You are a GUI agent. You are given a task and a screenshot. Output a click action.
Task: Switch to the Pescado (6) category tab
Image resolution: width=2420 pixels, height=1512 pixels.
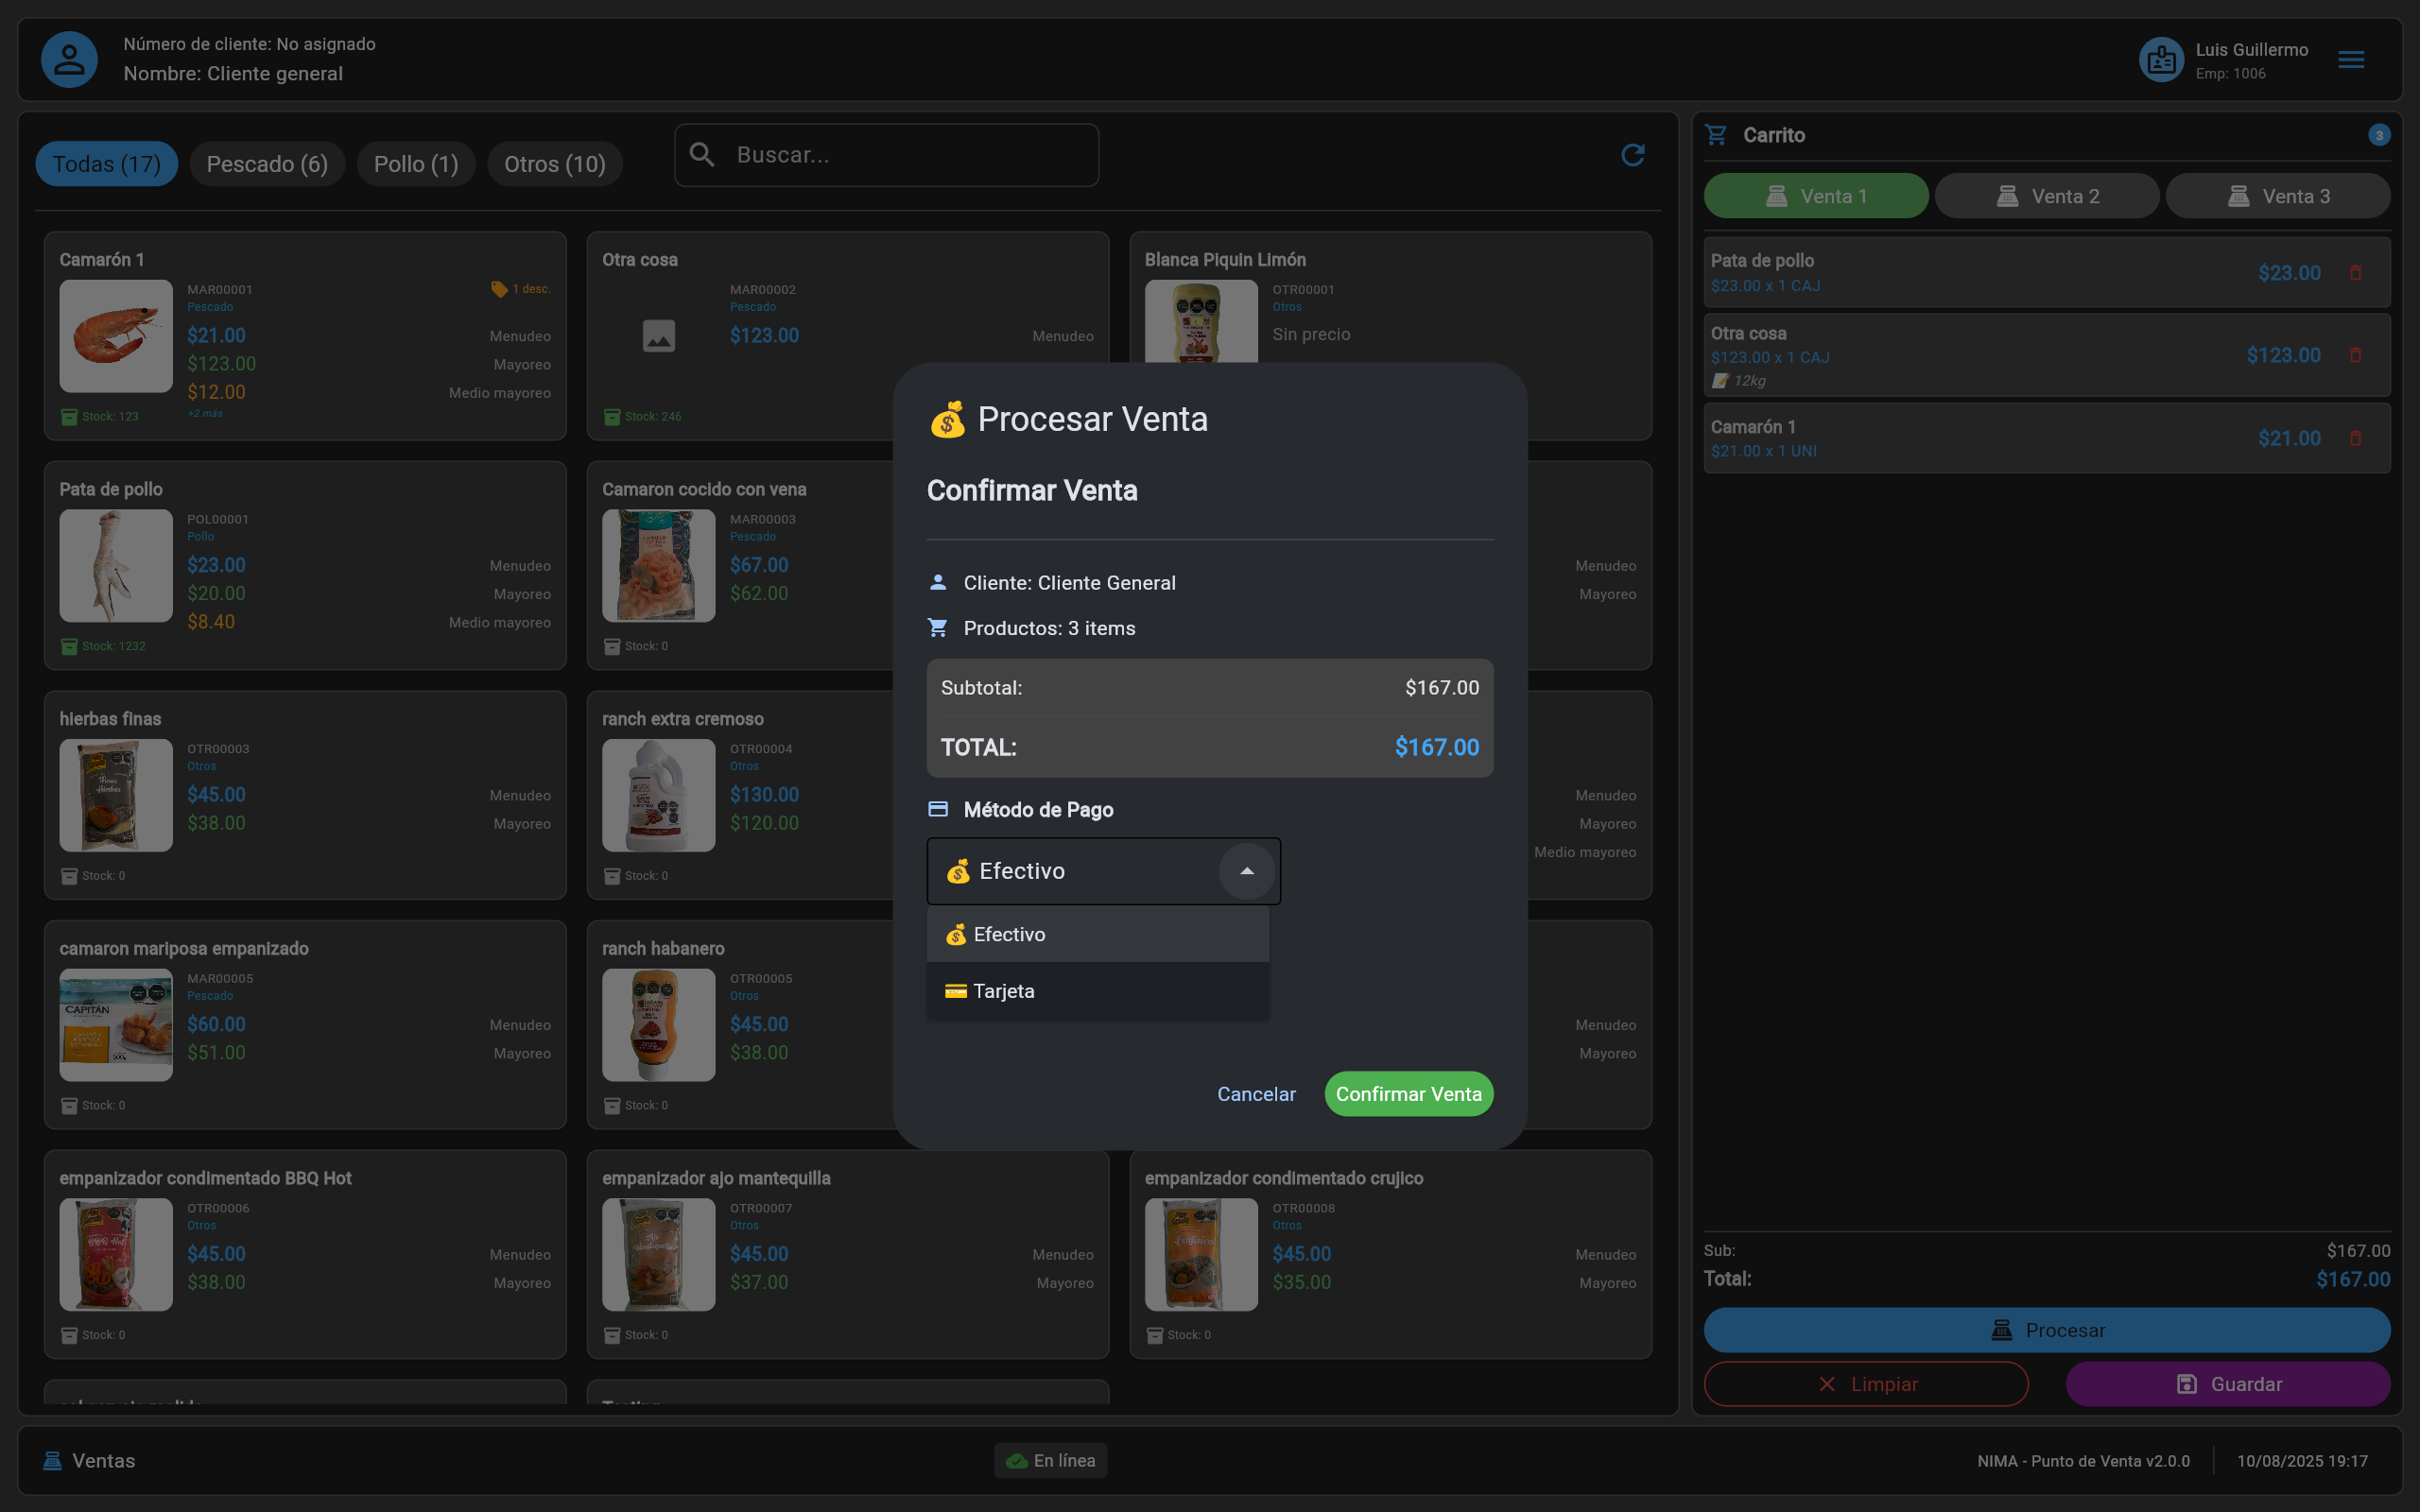[267, 163]
